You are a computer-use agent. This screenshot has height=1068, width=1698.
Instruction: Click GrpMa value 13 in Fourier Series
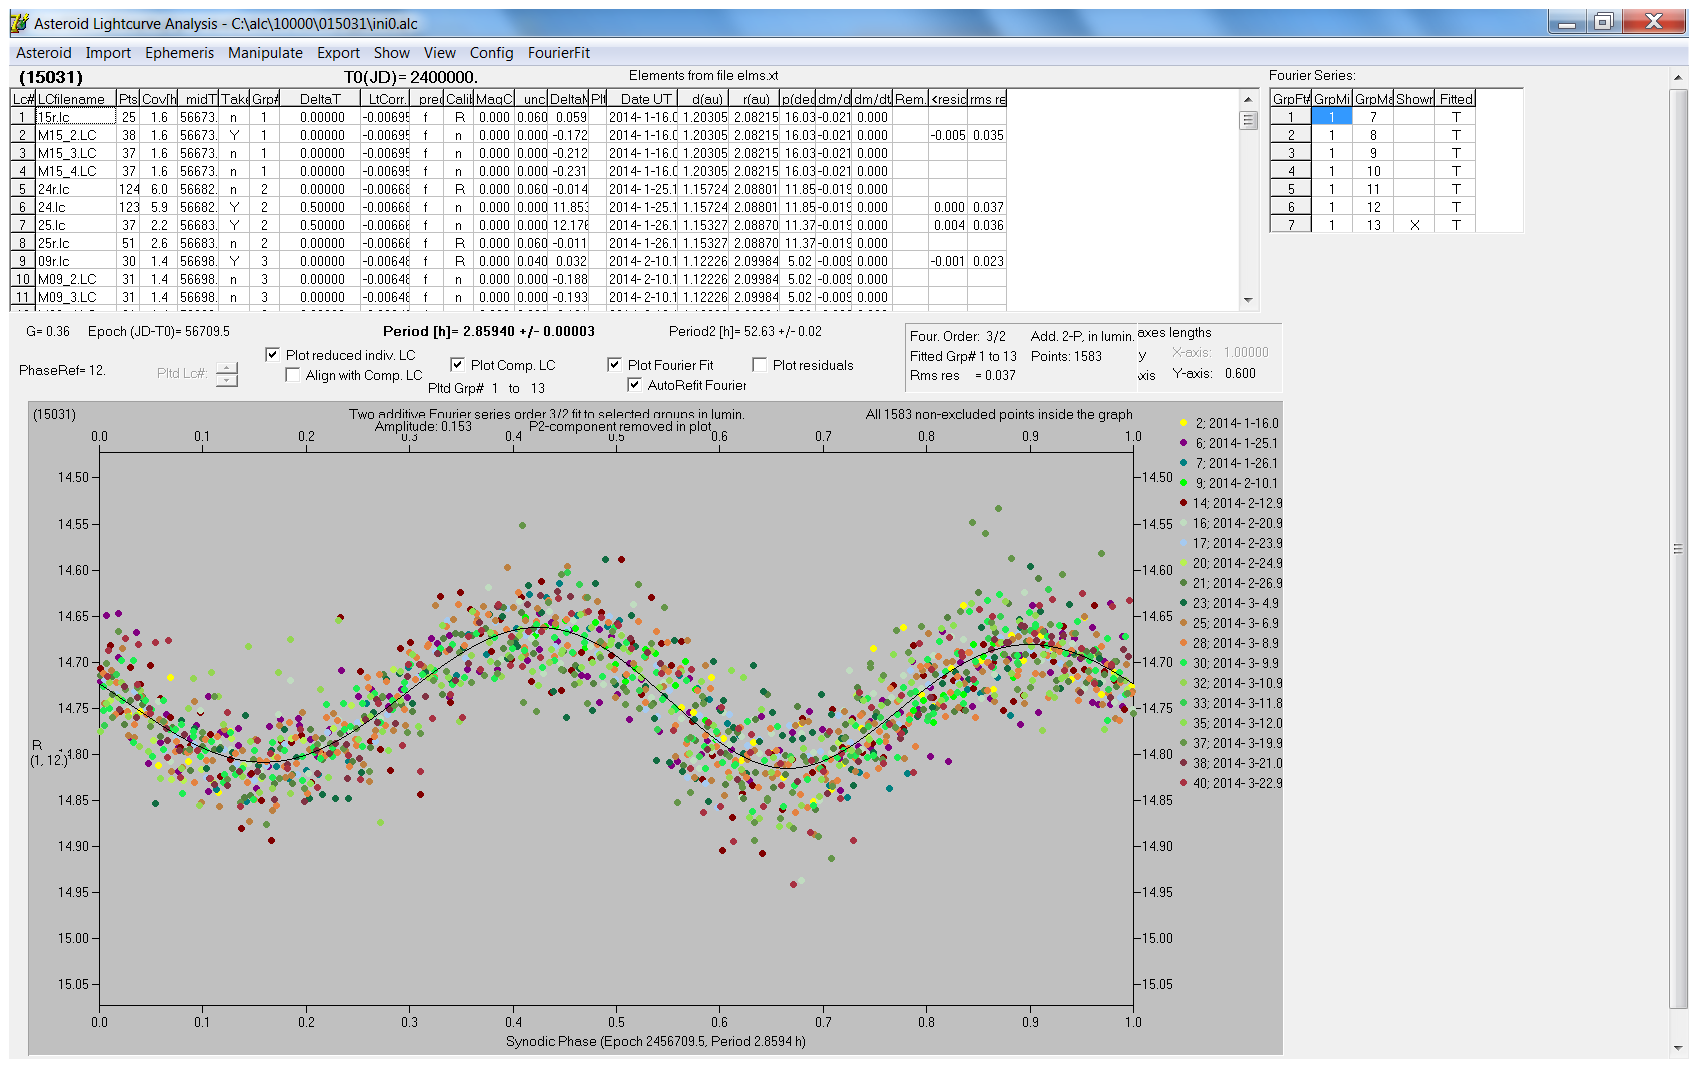[x=1373, y=225]
